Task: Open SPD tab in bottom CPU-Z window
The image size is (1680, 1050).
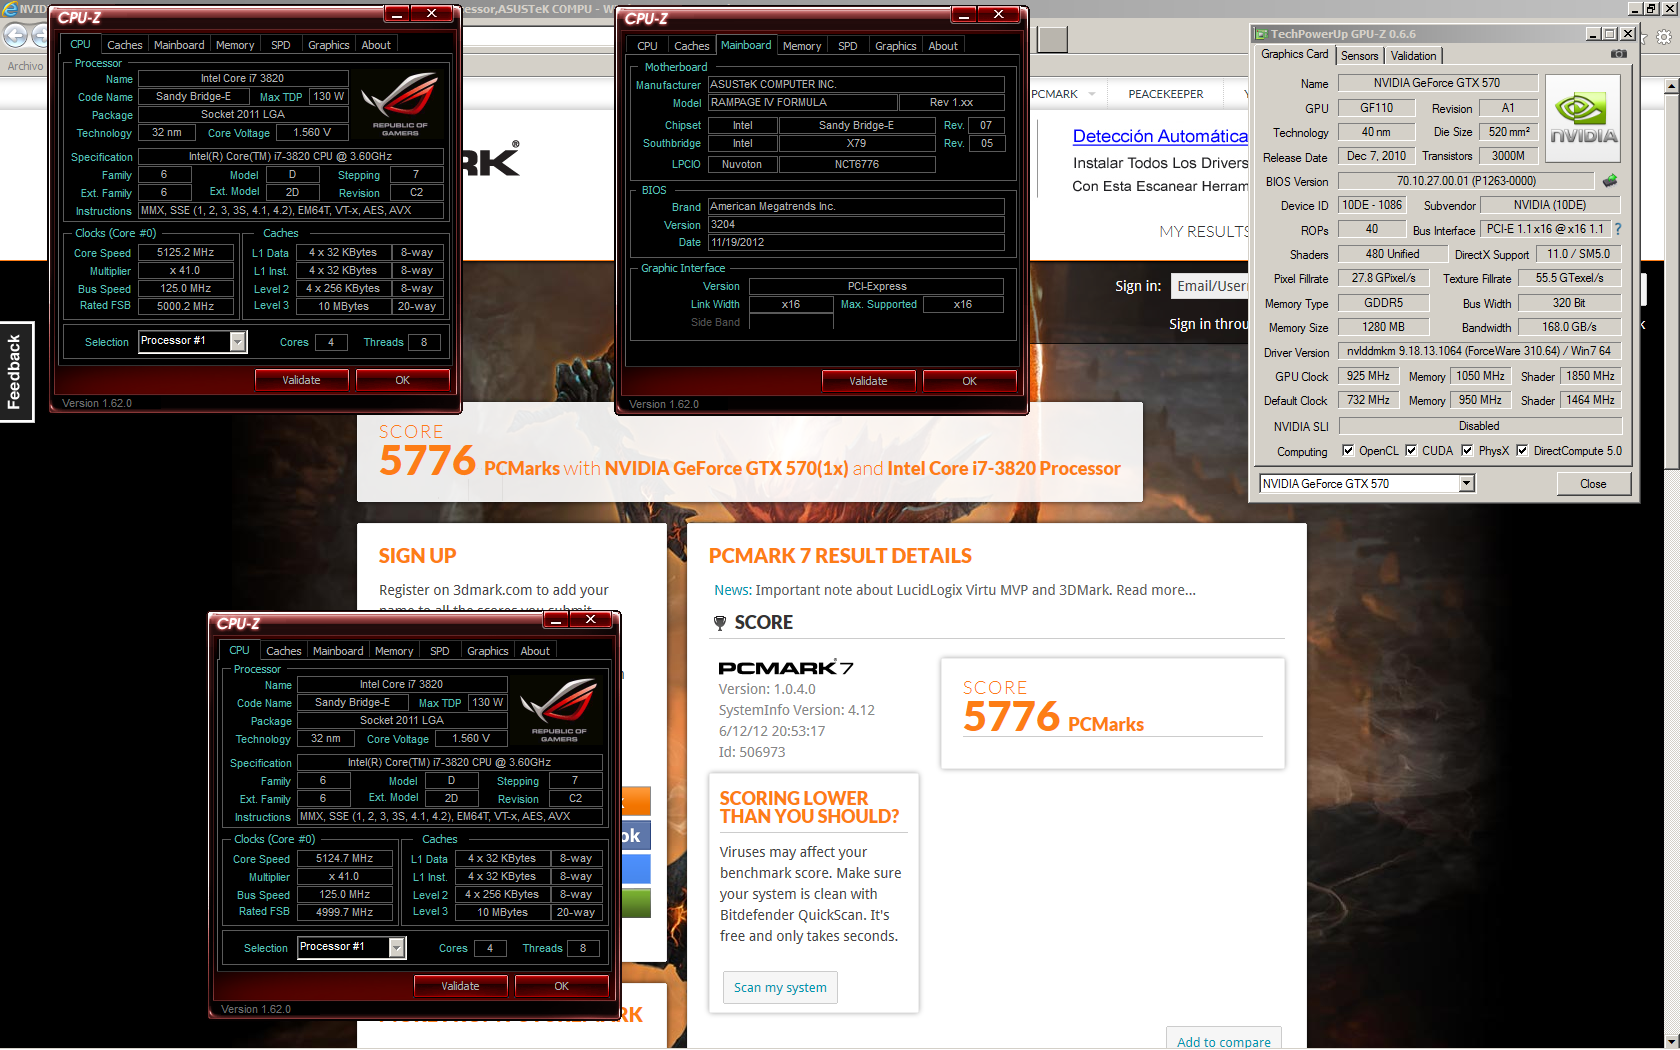Action: (440, 651)
